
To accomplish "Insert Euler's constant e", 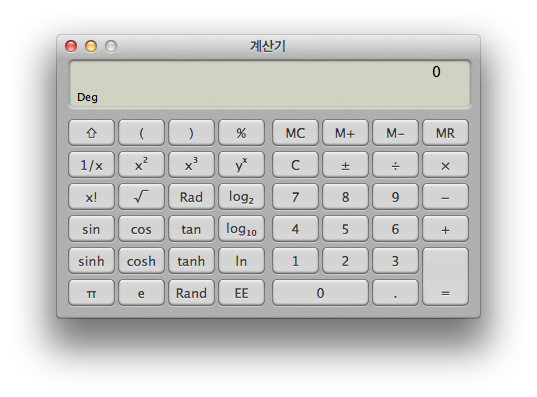I will (x=141, y=293).
